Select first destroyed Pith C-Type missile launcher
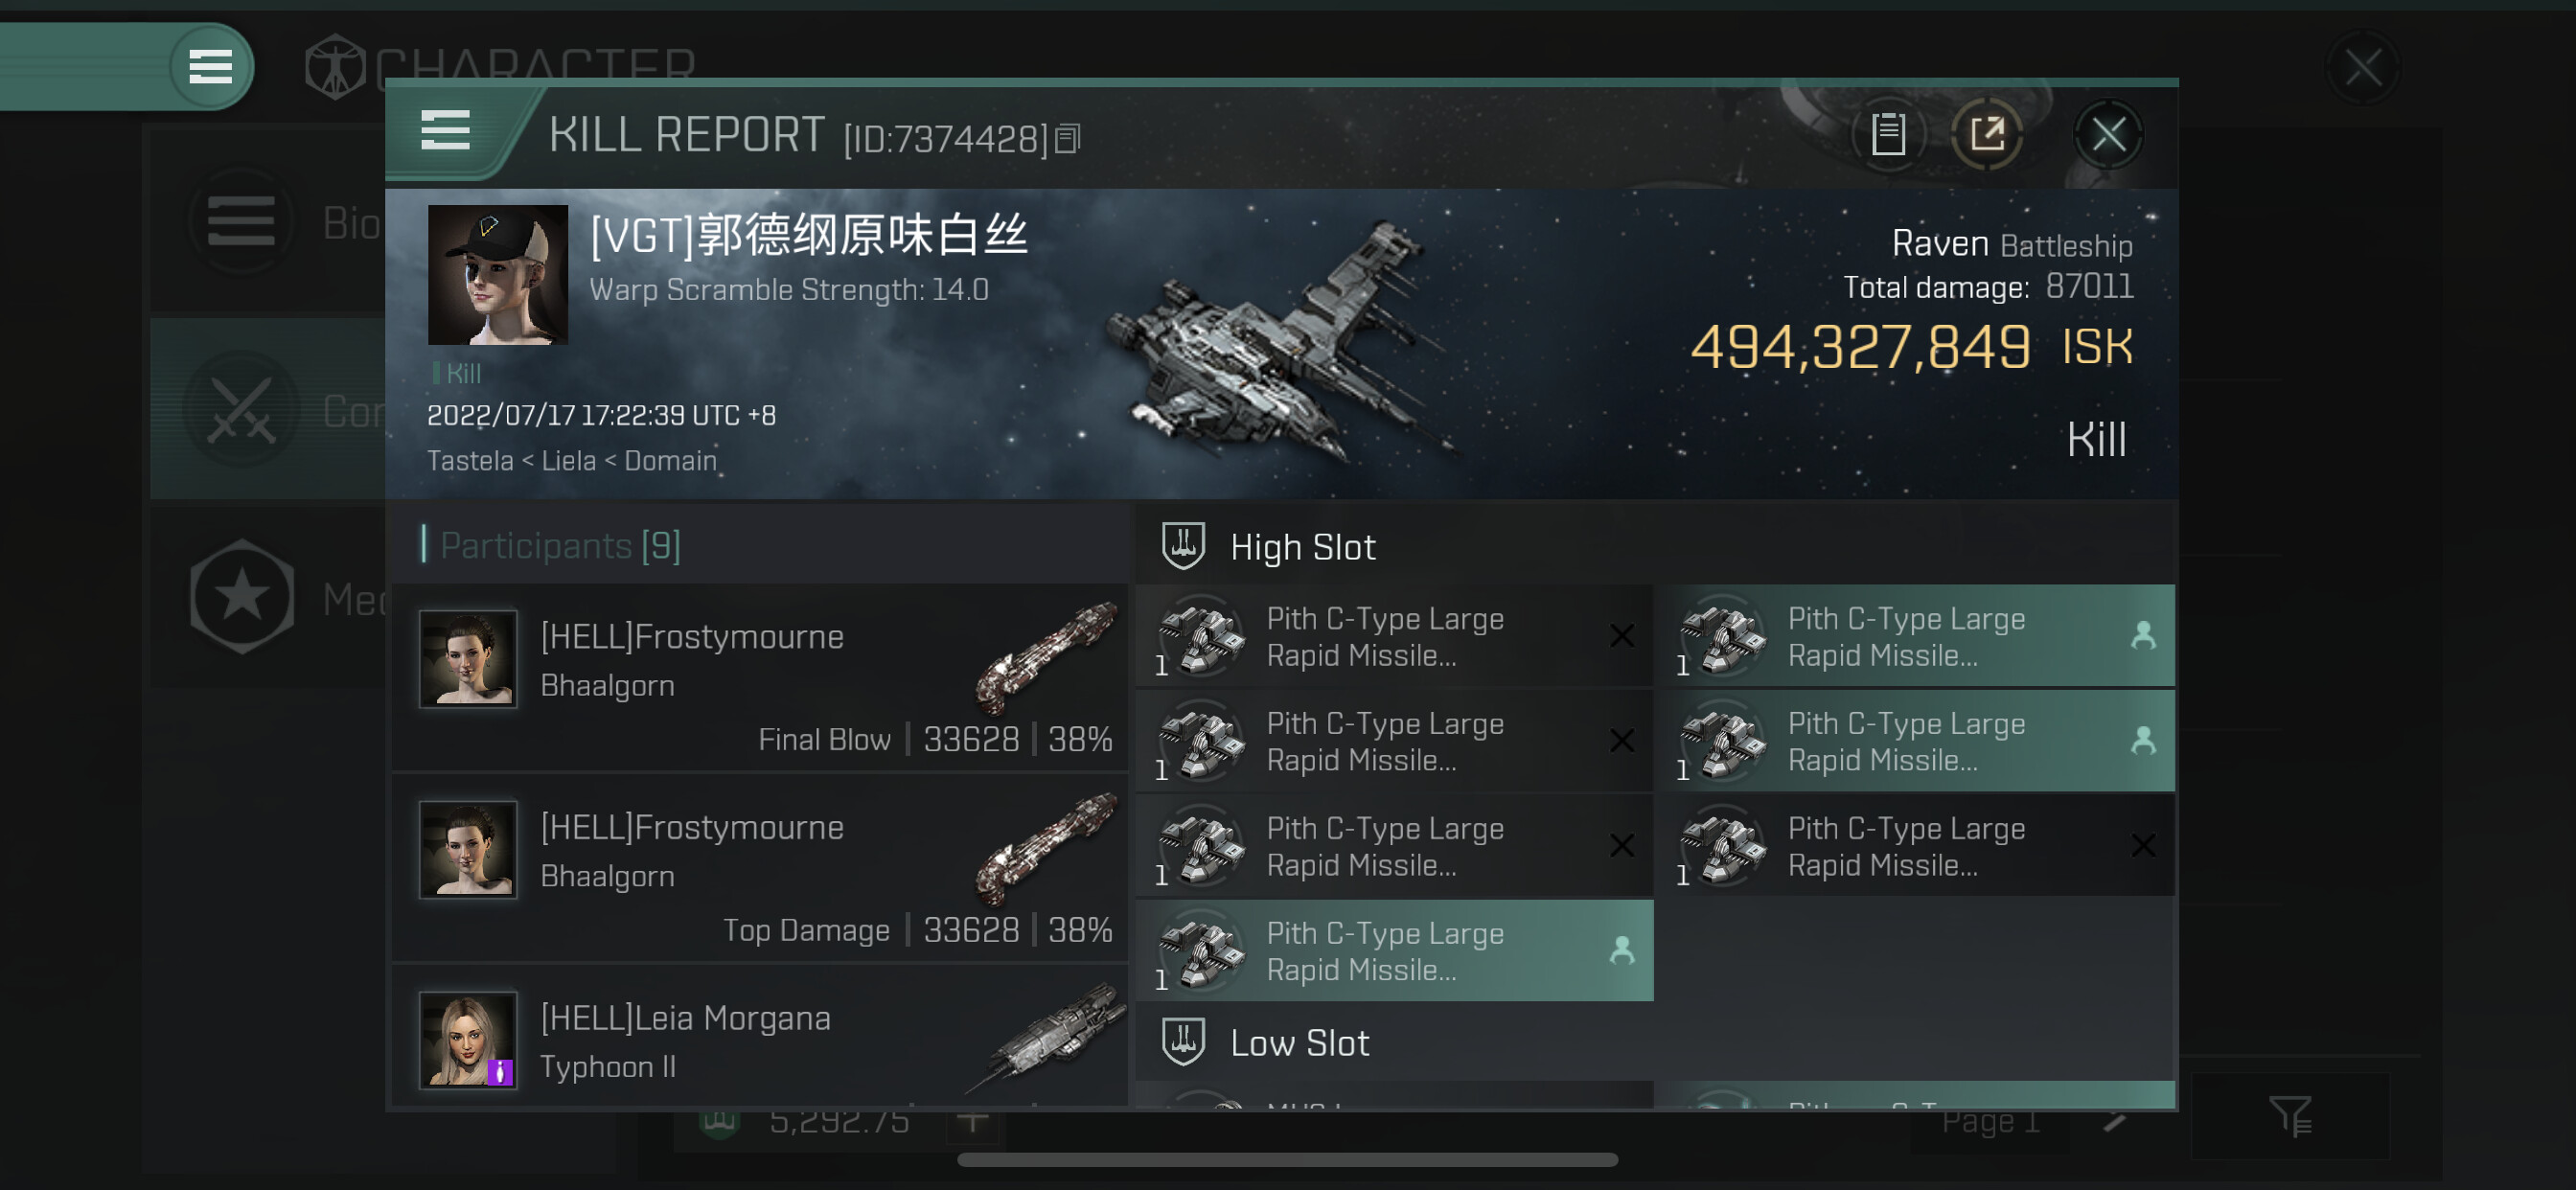The width and height of the screenshot is (2576, 1190). (x=1394, y=636)
